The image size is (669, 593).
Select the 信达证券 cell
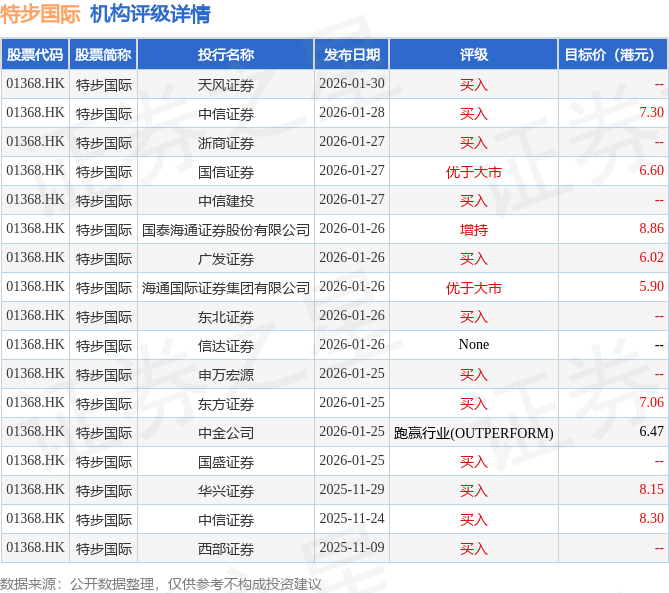pyautogui.click(x=226, y=346)
